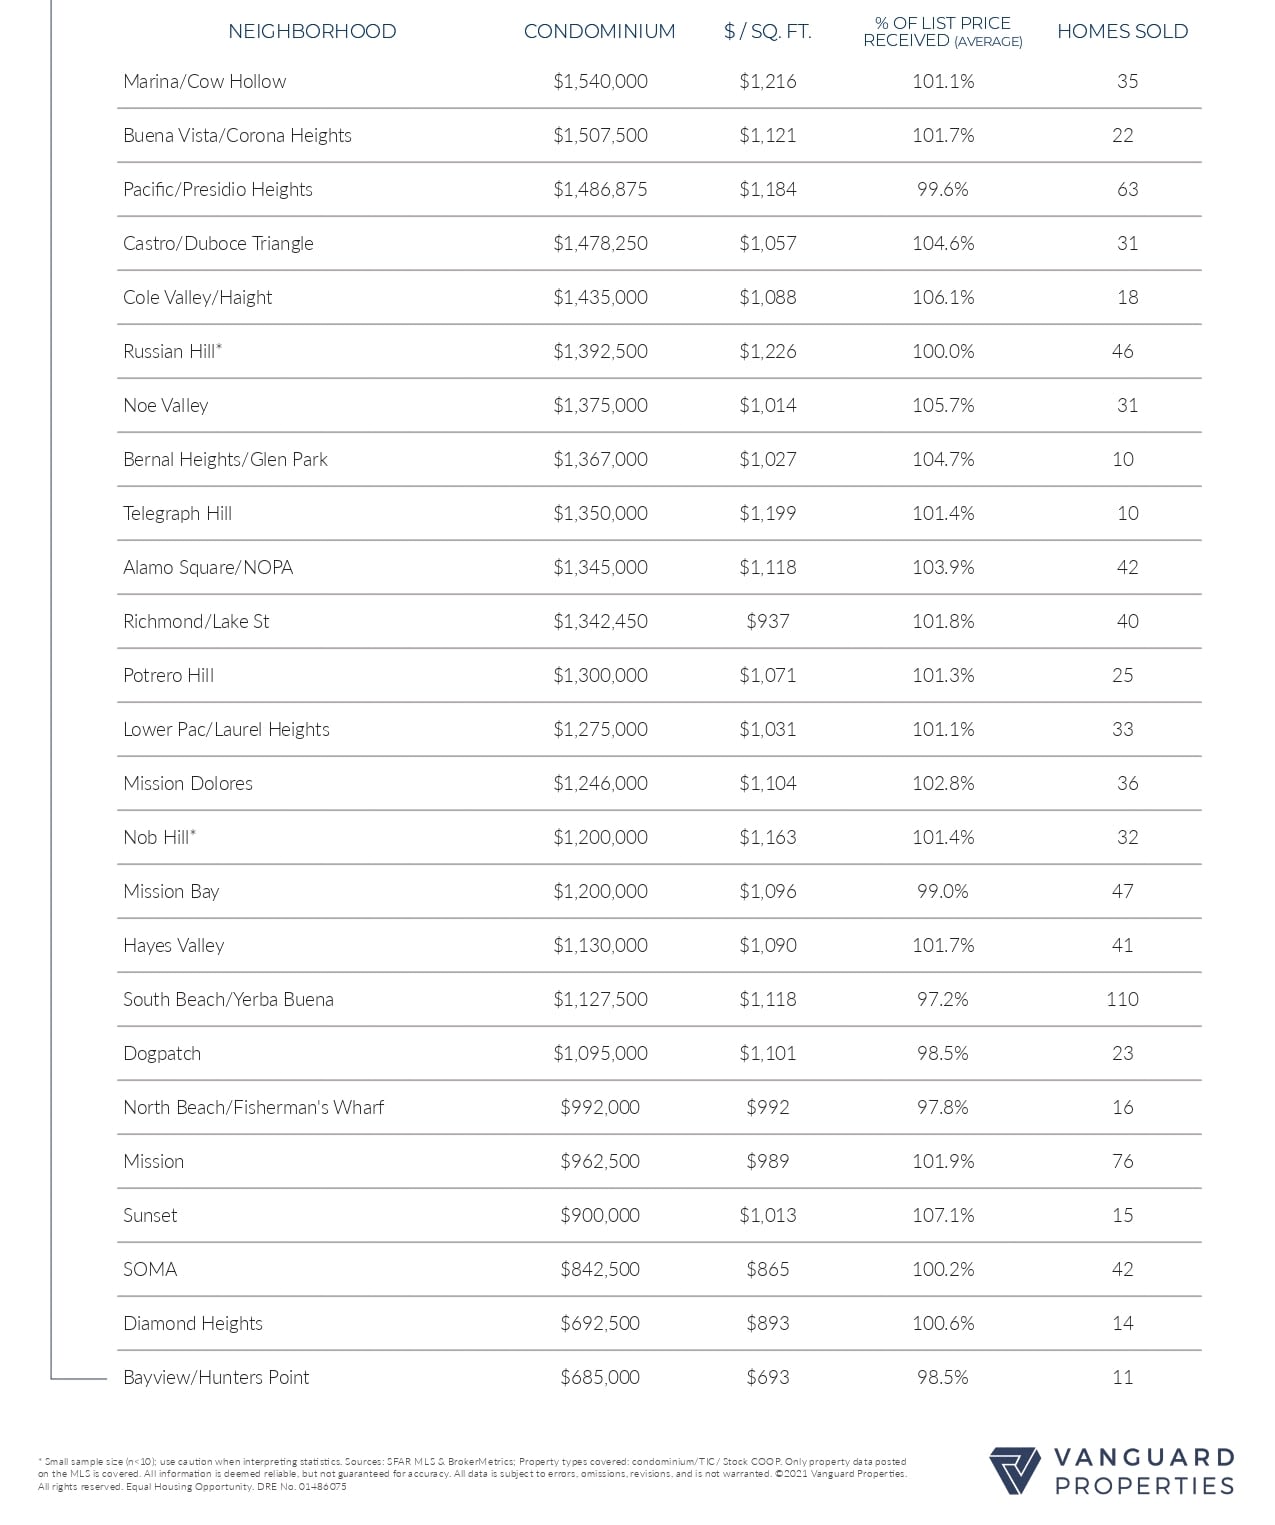Click the SOMA price per sq ft $865
1275x1525 pixels.
pos(768,1269)
